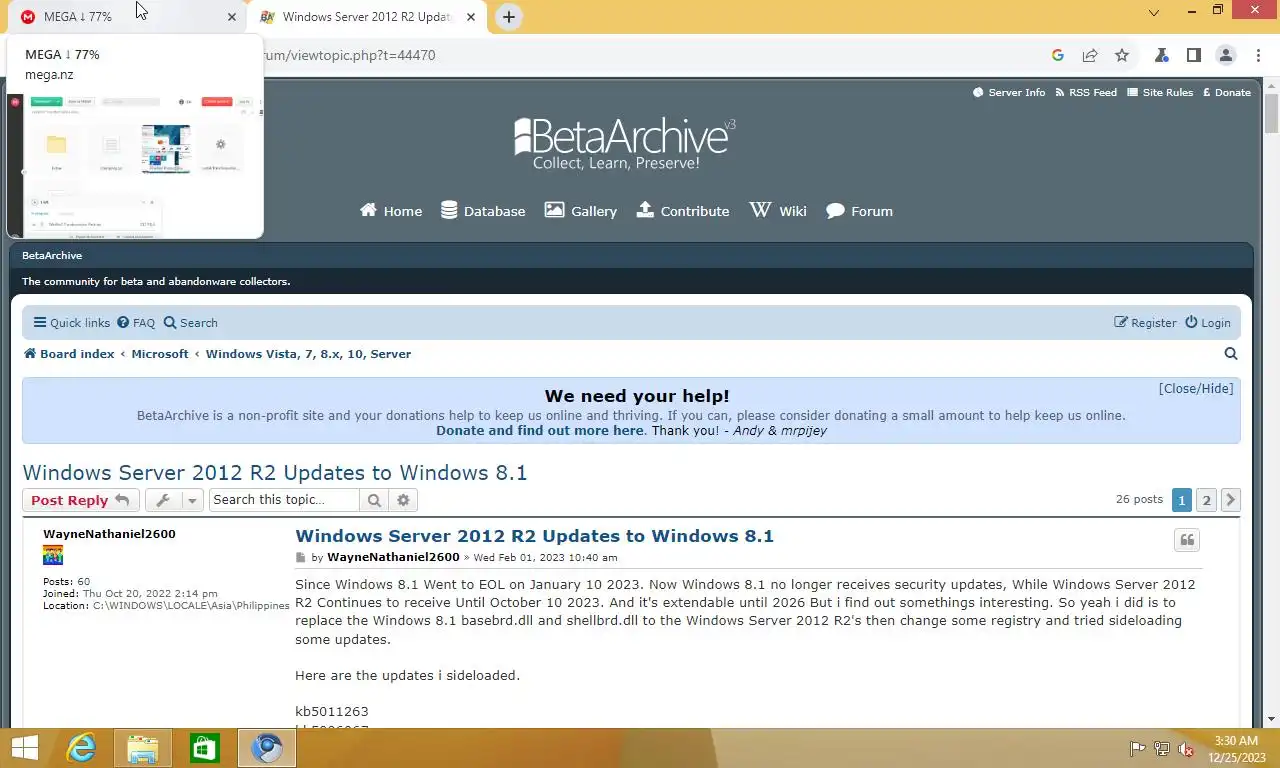
Task: Open File Explorer from taskbar
Action: pos(143,748)
